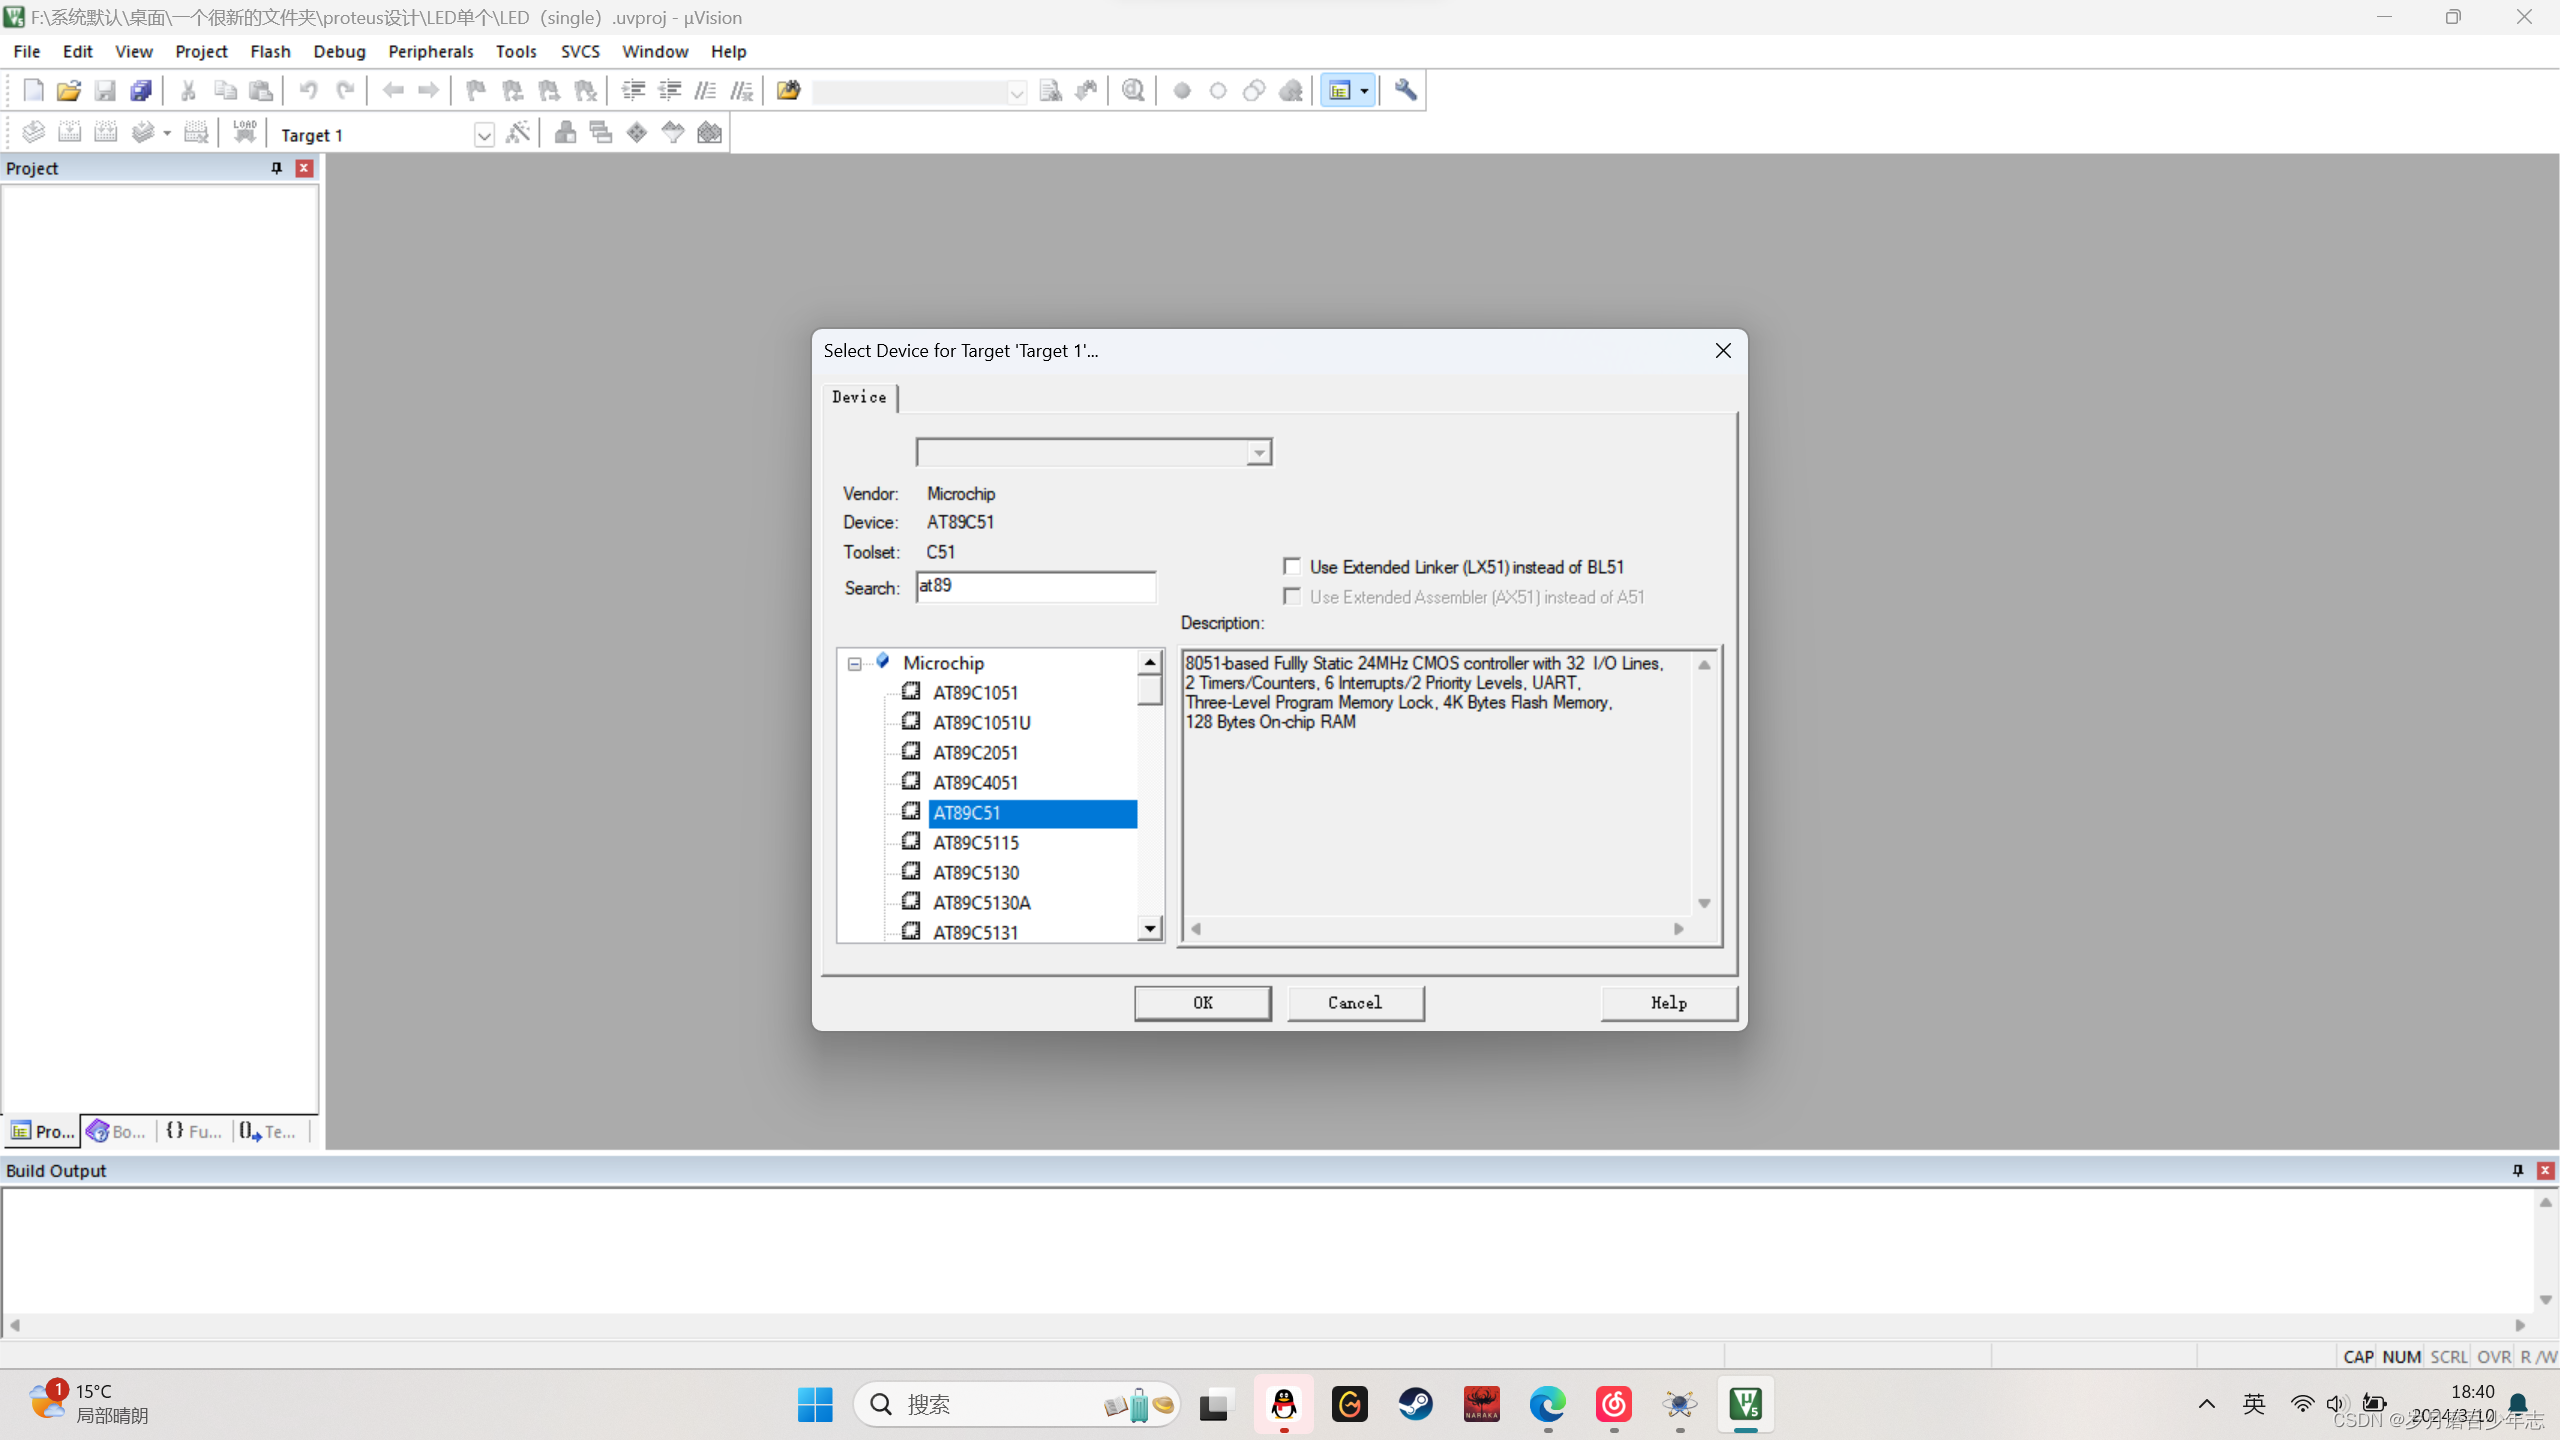Click the Save icon in toolbar

(104, 91)
